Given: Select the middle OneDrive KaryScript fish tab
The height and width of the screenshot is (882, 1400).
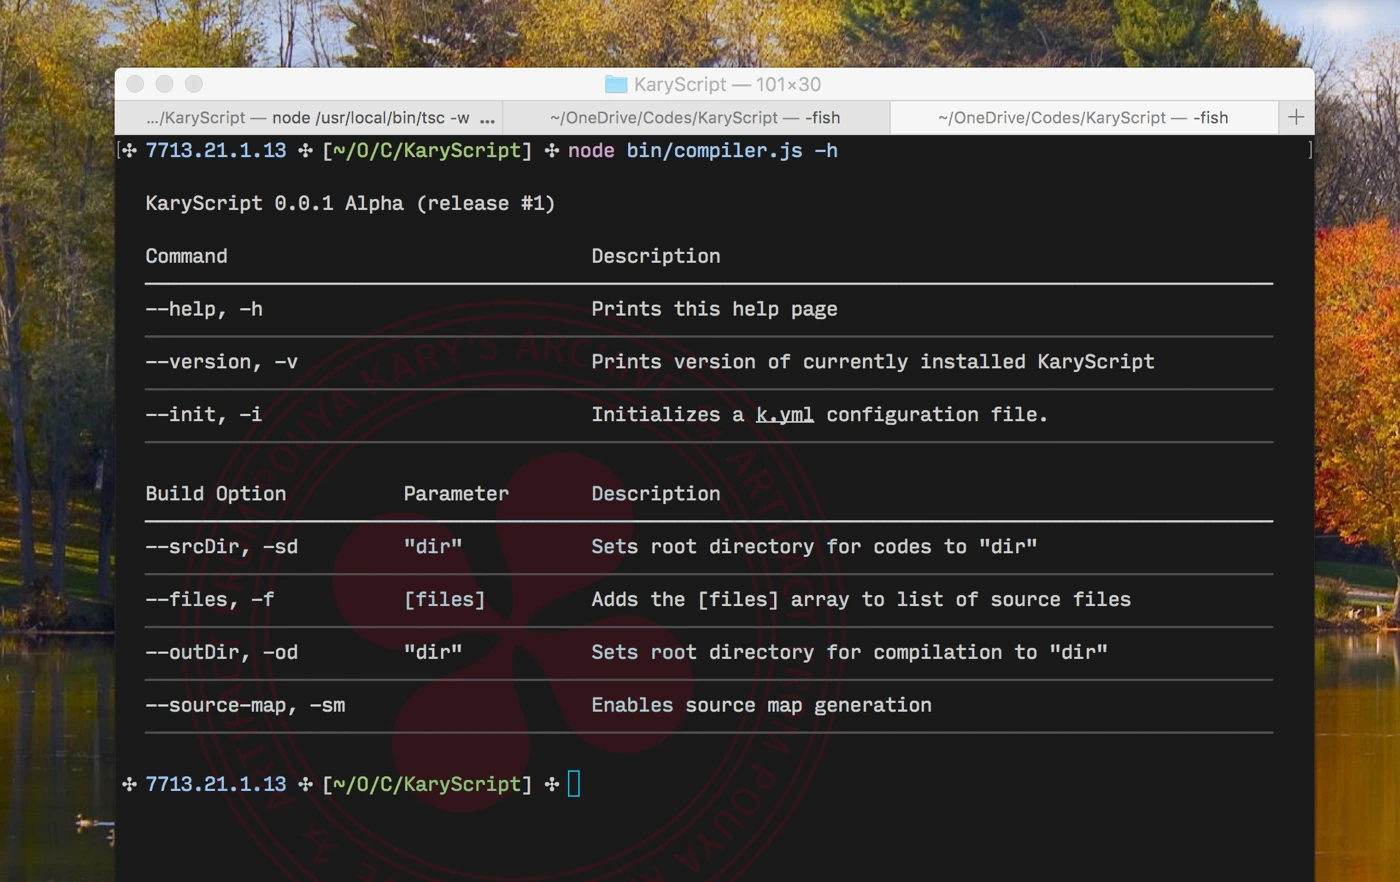Looking at the screenshot, I should click(695, 118).
